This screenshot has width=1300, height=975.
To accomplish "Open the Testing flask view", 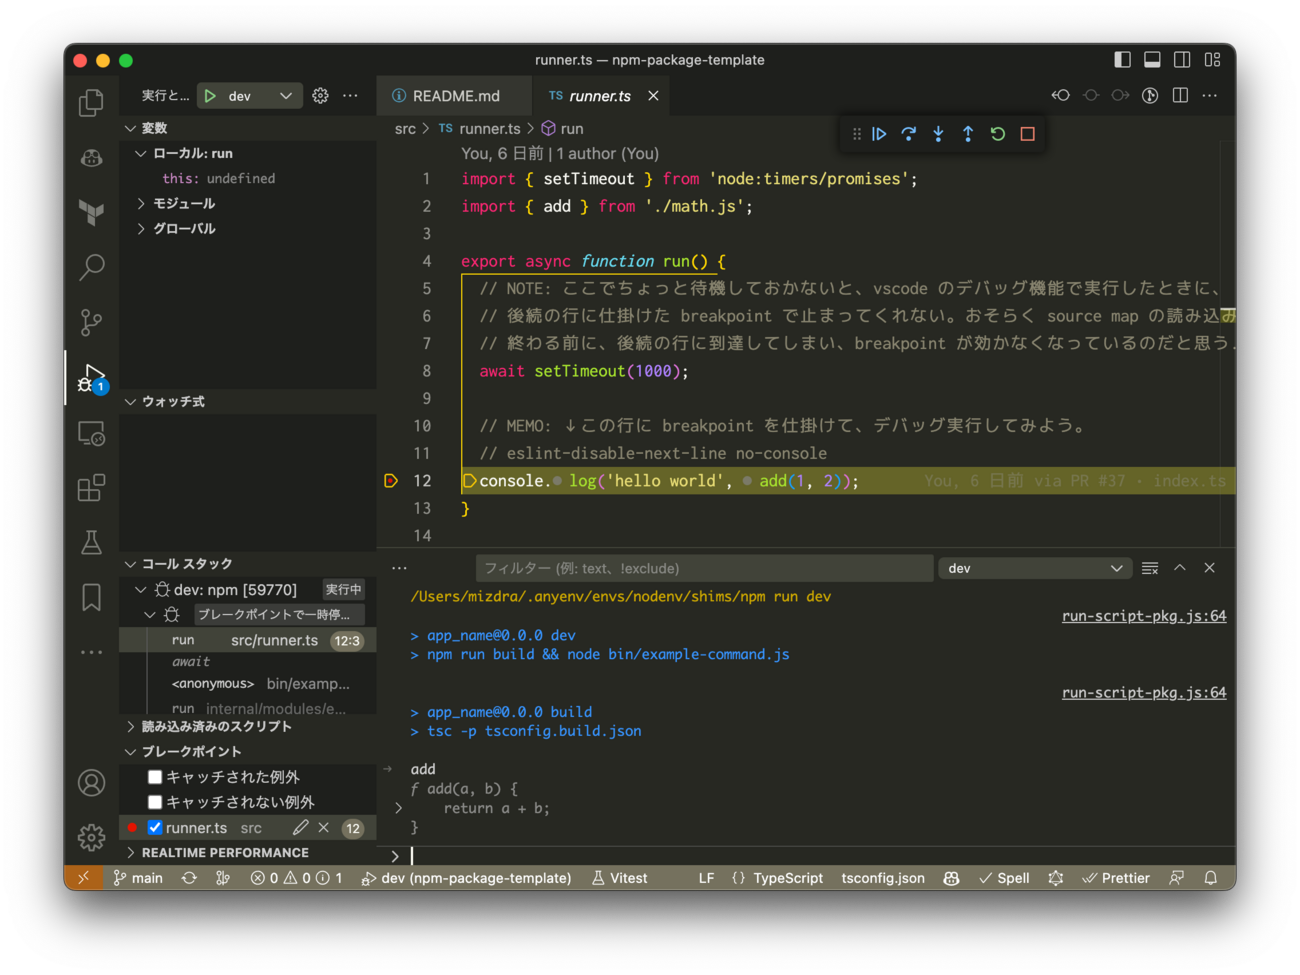I will [91, 543].
